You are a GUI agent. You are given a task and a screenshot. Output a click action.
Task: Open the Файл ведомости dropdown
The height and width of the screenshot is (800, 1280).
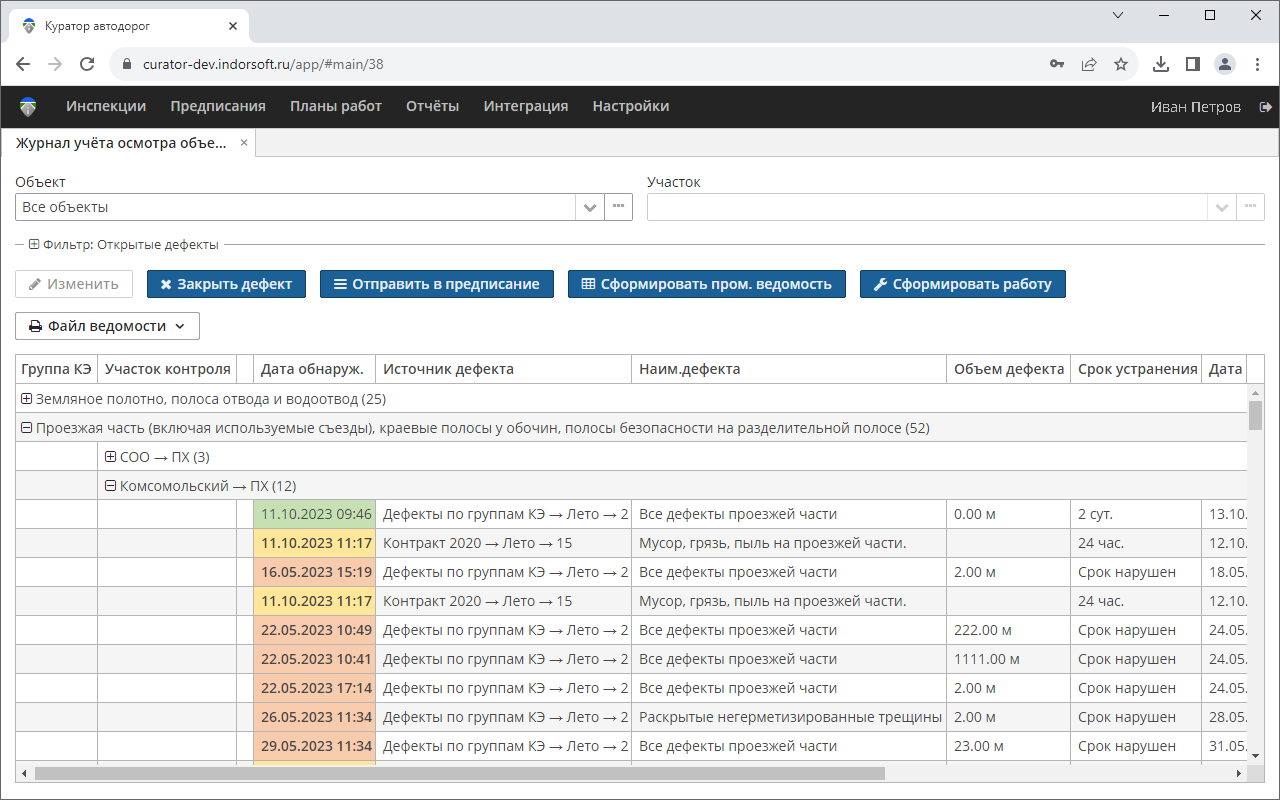pos(107,326)
